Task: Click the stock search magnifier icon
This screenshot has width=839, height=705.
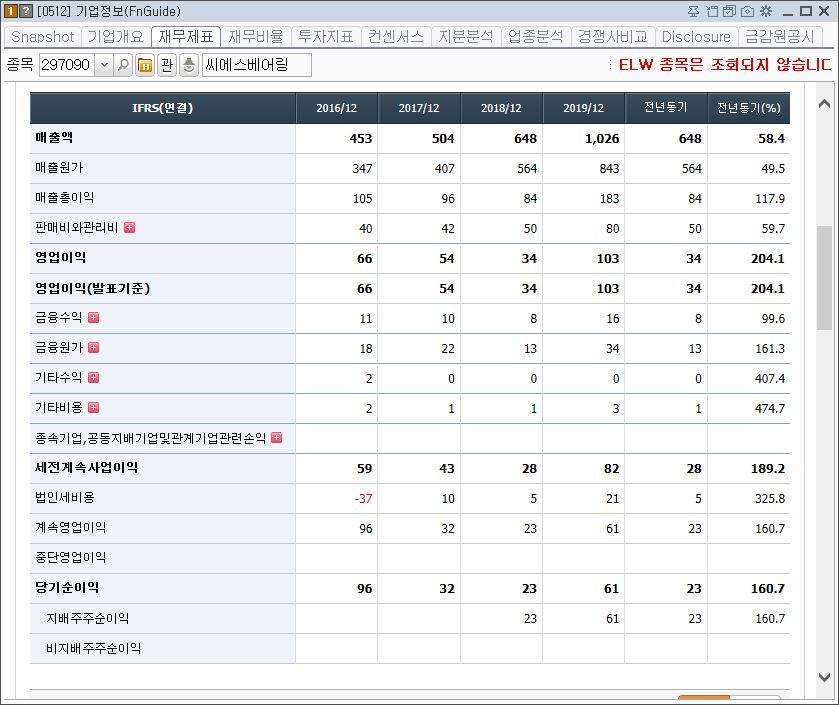Action: tap(123, 64)
